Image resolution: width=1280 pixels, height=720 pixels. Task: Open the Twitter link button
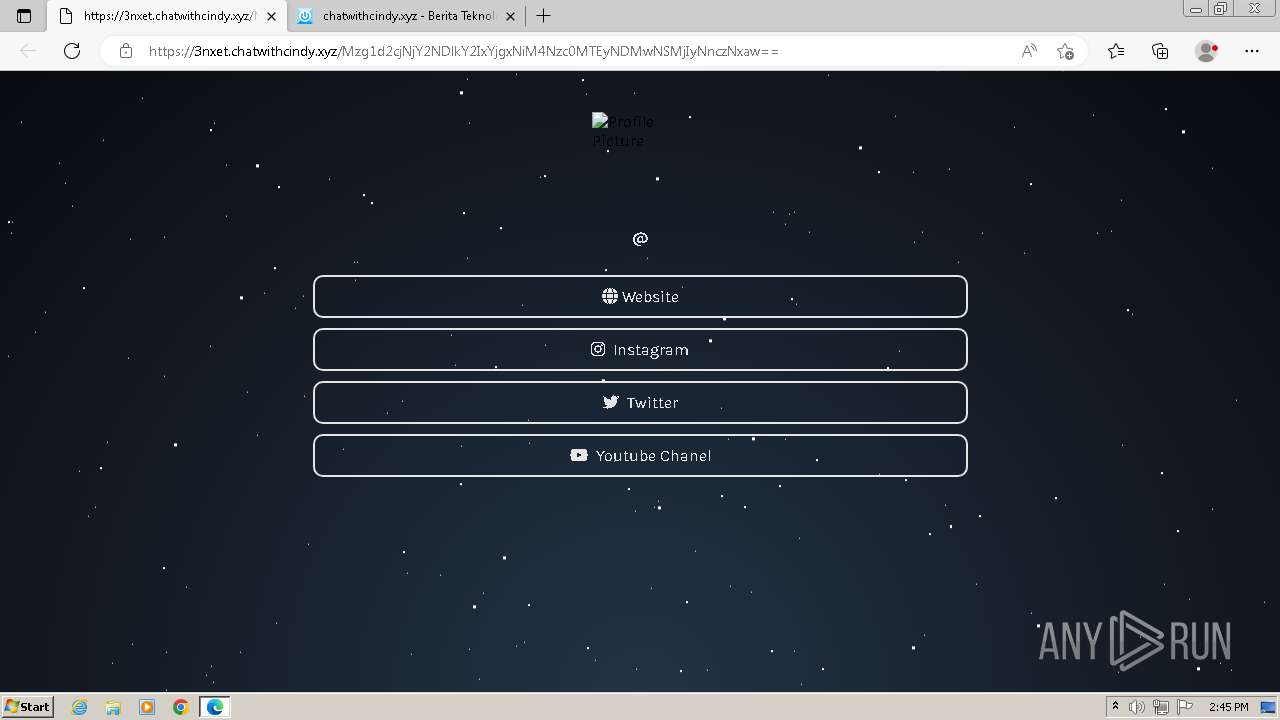click(640, 402)
